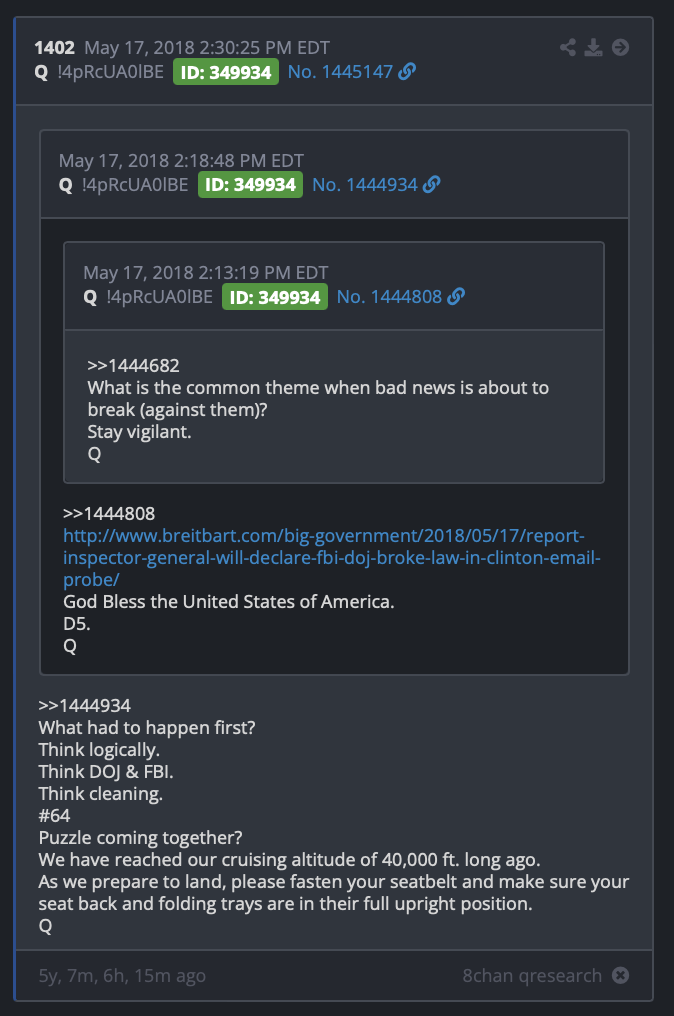Click the >>1444682 reply reference
The width and height of the screenshot is (674, 1016).
tap(134, 365)
